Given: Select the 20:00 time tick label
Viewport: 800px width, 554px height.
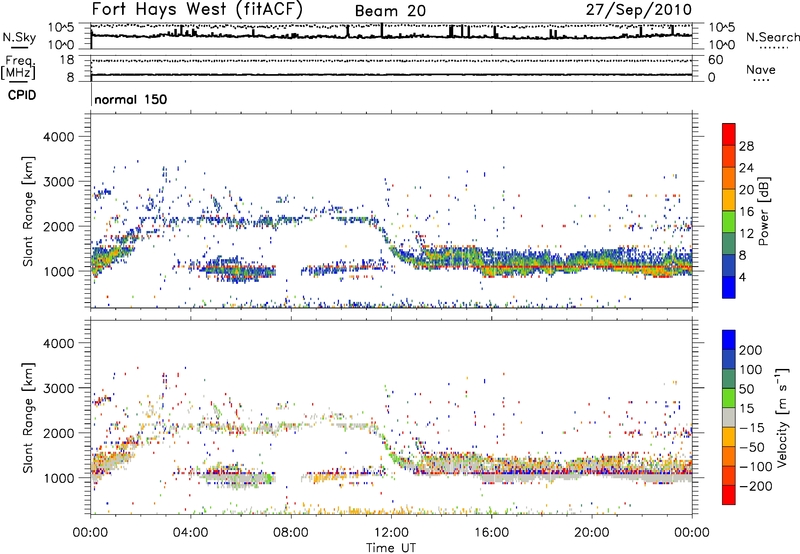Looking at the screenshot, I should tap(591, 533).
